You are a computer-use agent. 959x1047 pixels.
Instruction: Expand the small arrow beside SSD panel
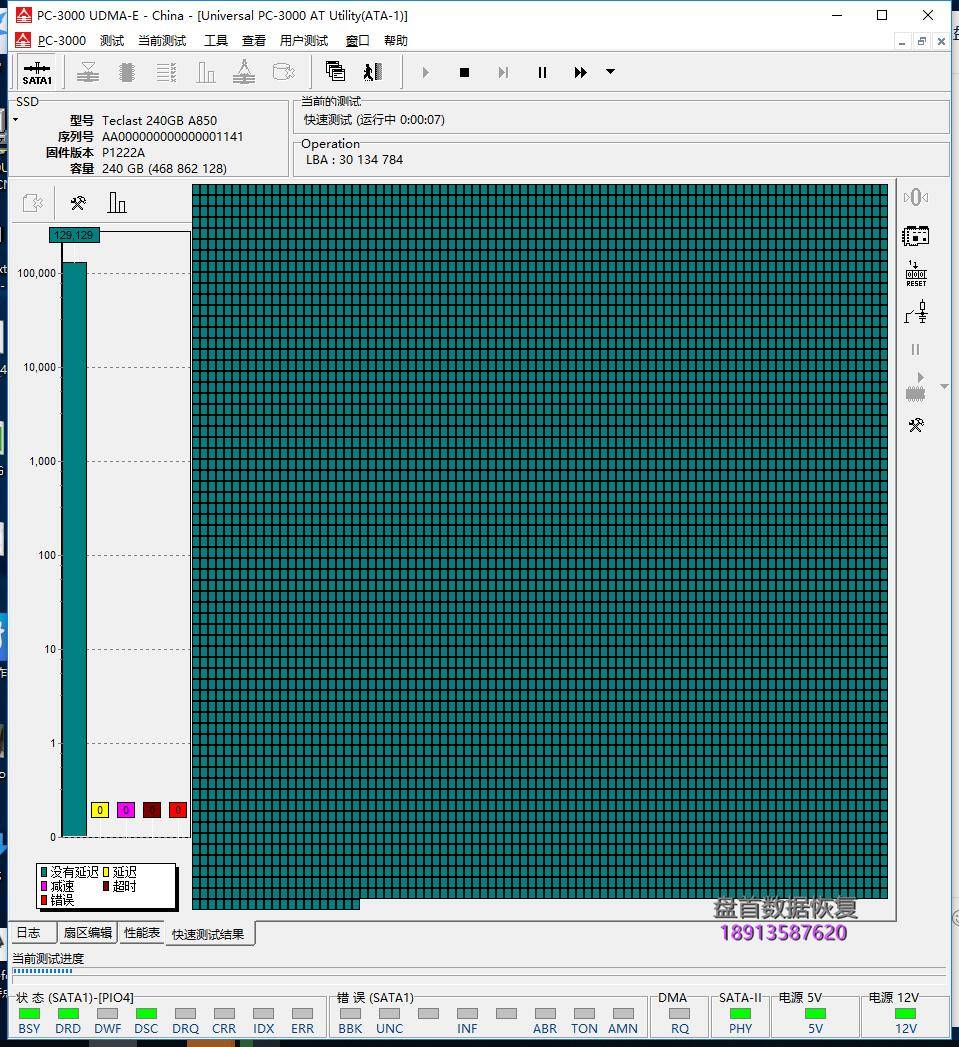click(x=15, y=120)
